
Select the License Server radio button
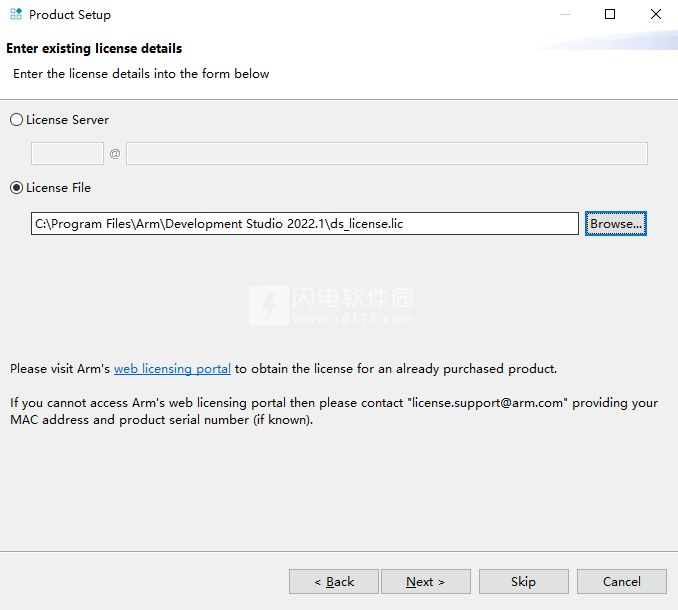16,120
